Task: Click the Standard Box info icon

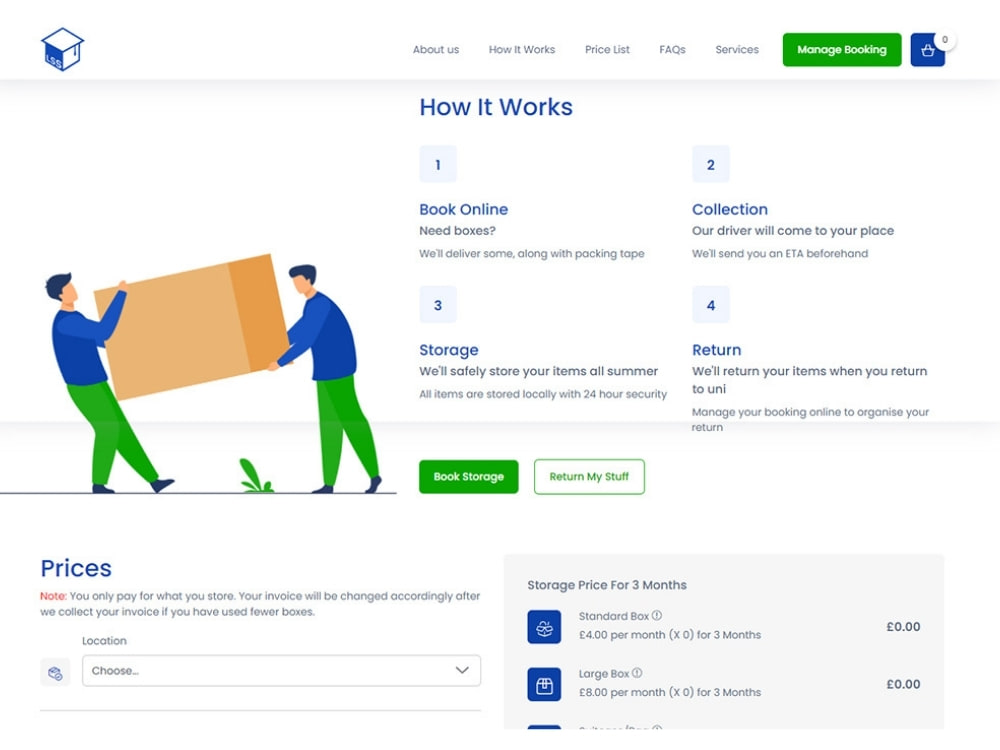Action: click(x=657, y=615)
